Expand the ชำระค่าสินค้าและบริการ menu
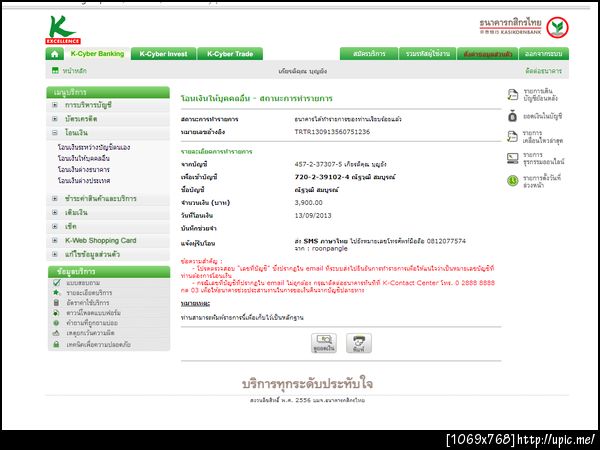 point(55,199)
